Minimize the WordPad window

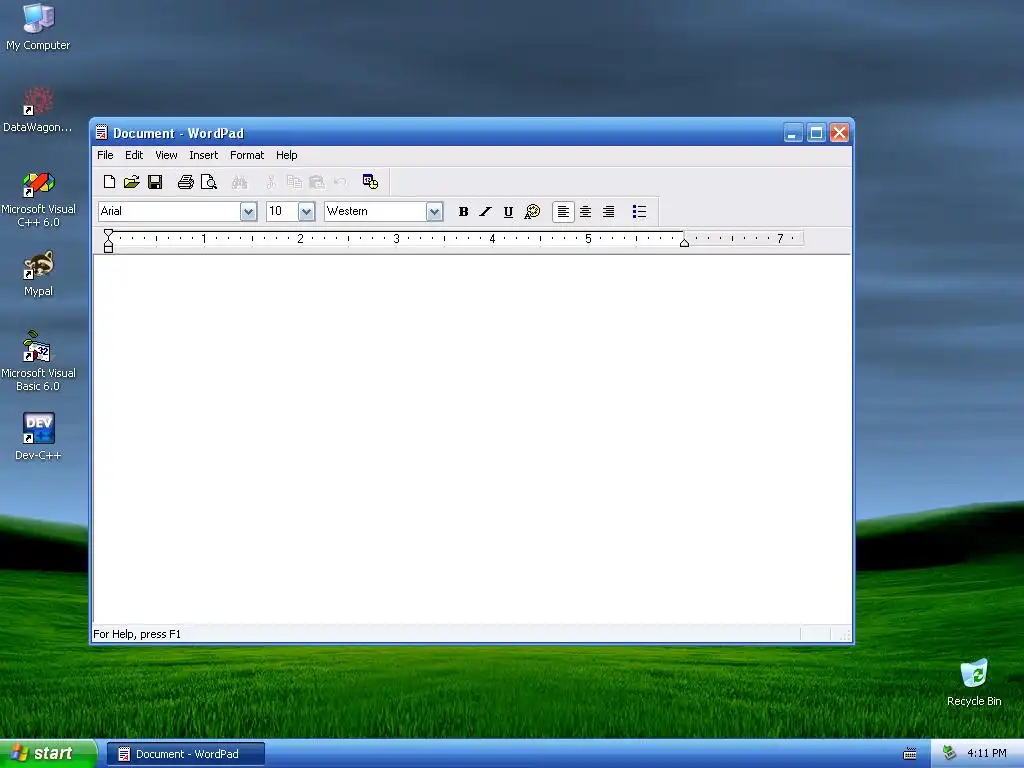pos(793,133)
